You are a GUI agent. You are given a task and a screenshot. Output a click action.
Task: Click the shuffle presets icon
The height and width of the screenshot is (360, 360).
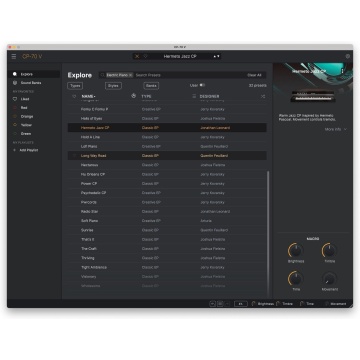click(x=263, y=96)
